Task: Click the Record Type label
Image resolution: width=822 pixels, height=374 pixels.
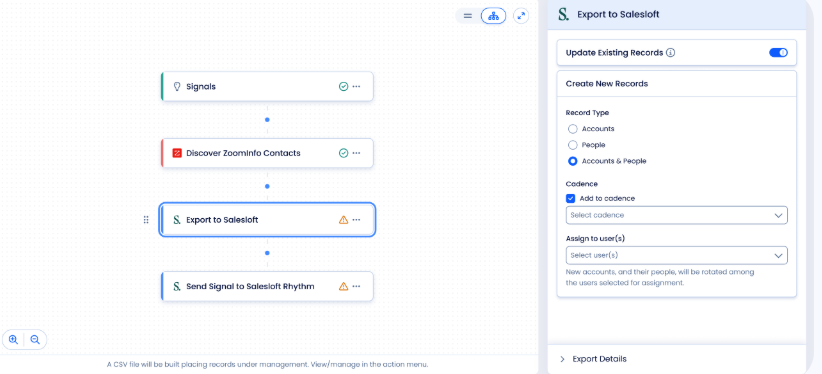Action: click(x=587, y=113)
